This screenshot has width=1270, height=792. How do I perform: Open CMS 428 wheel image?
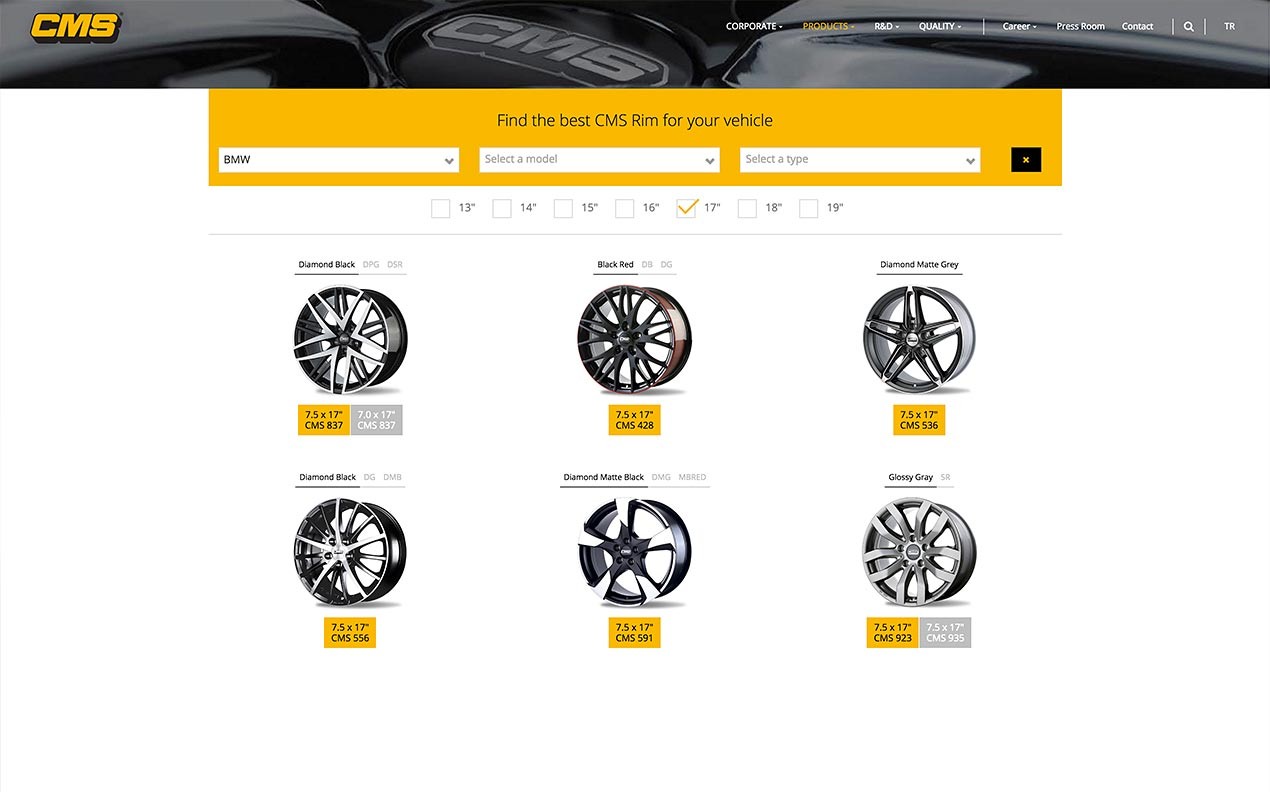coord(635,340)
